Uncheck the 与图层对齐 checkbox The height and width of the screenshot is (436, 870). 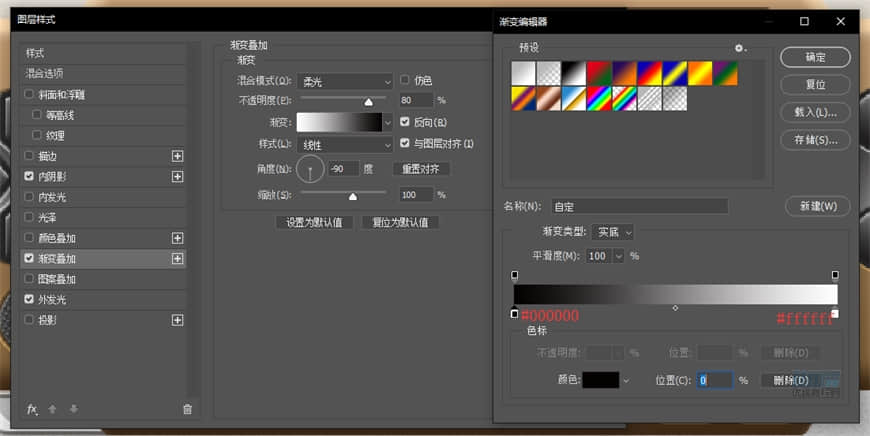pos(404,143)
